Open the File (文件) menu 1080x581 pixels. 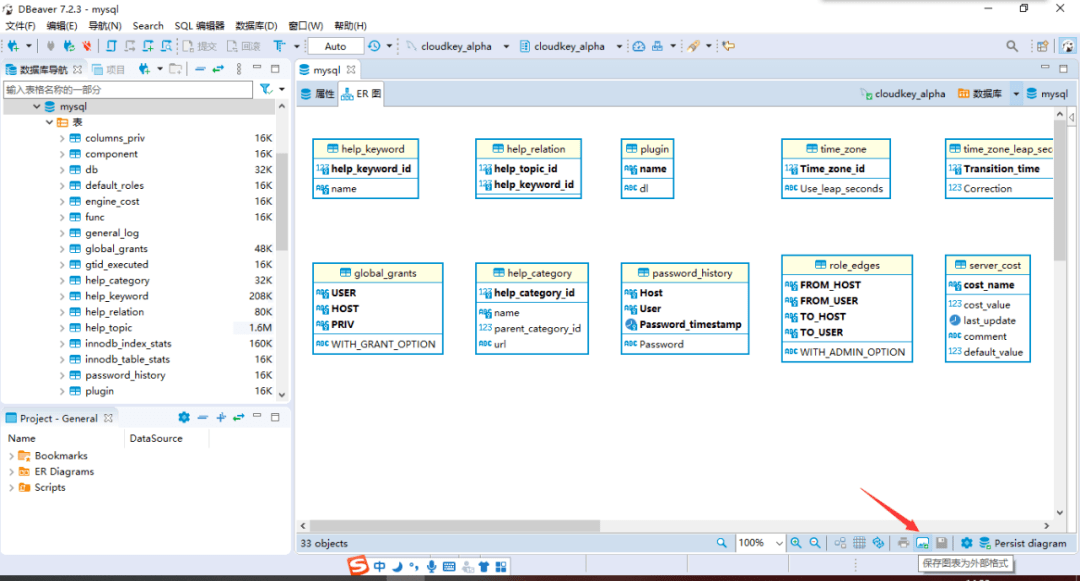pos(20,25)
